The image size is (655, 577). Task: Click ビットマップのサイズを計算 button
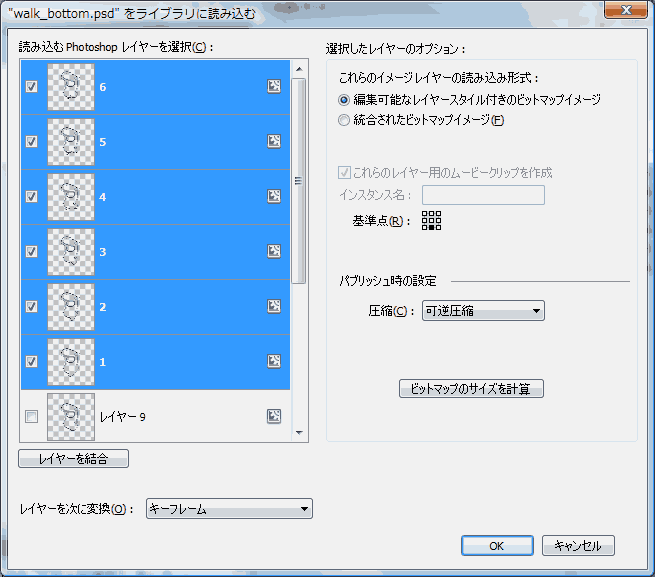pyautogui.click(x=471, y=389)
